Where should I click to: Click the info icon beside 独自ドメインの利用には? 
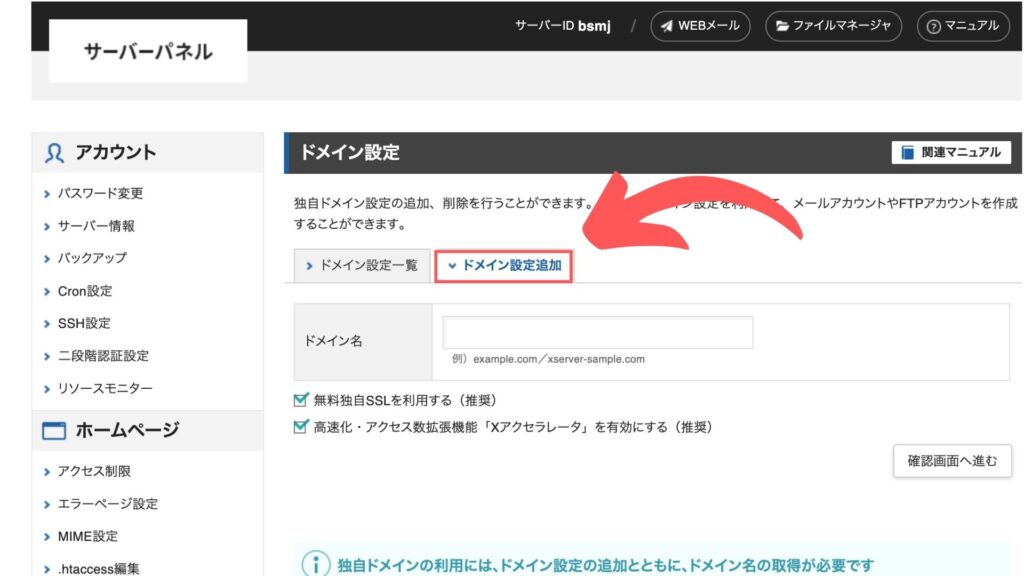[316, 564]
